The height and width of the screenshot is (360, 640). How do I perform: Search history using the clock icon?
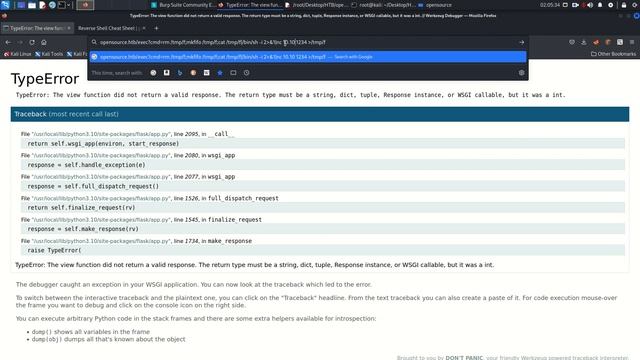(247, 73)
